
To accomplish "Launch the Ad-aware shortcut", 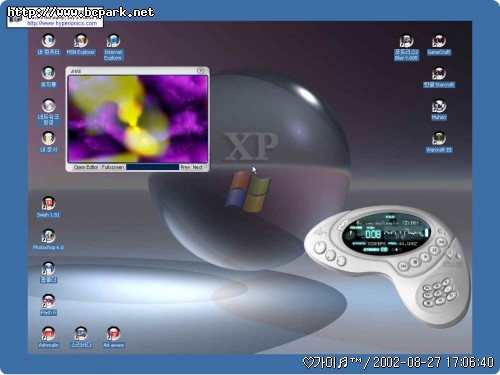I will tap(113, 337).
